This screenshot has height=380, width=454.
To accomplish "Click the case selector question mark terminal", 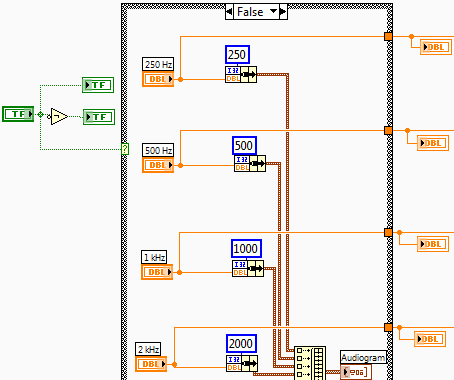I will pos(125,149).
